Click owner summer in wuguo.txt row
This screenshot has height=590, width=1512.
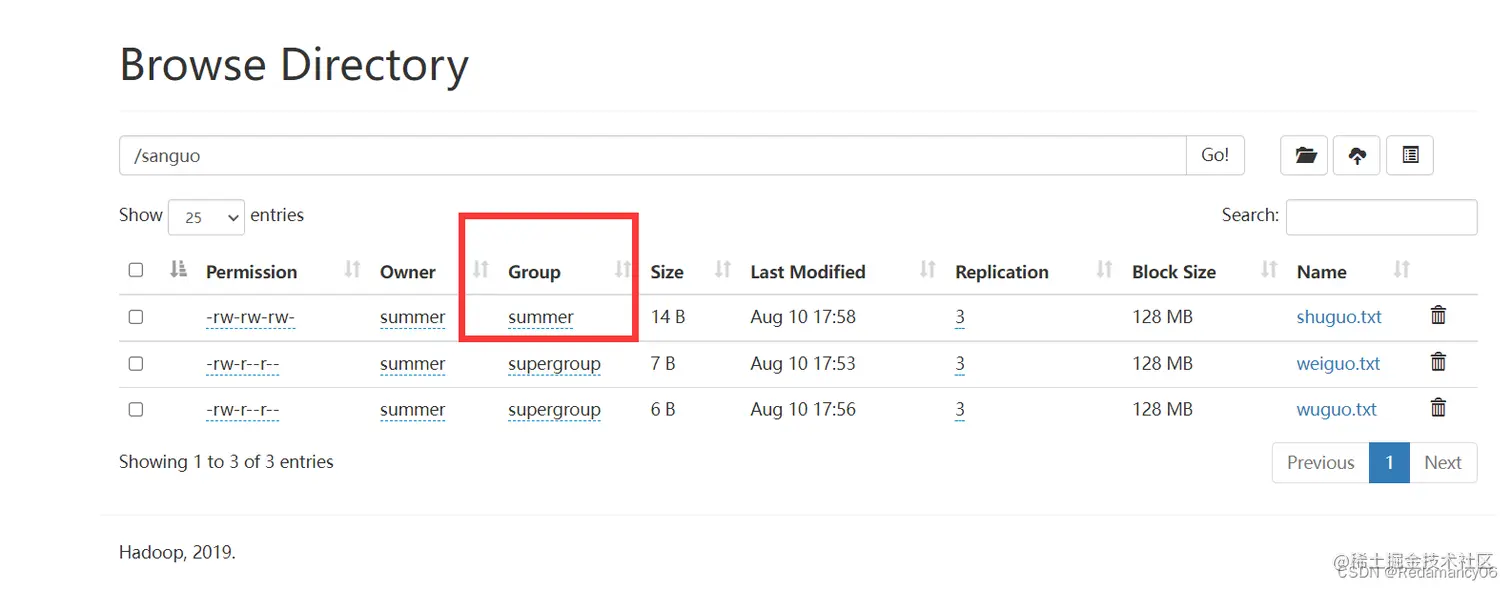point(412,410)
